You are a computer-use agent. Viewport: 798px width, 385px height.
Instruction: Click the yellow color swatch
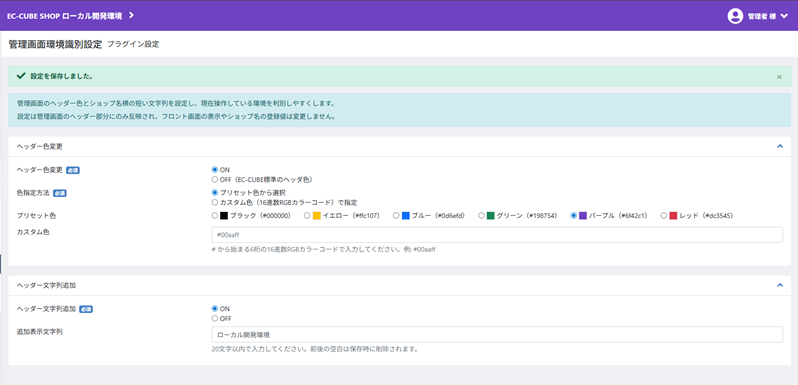317,216
